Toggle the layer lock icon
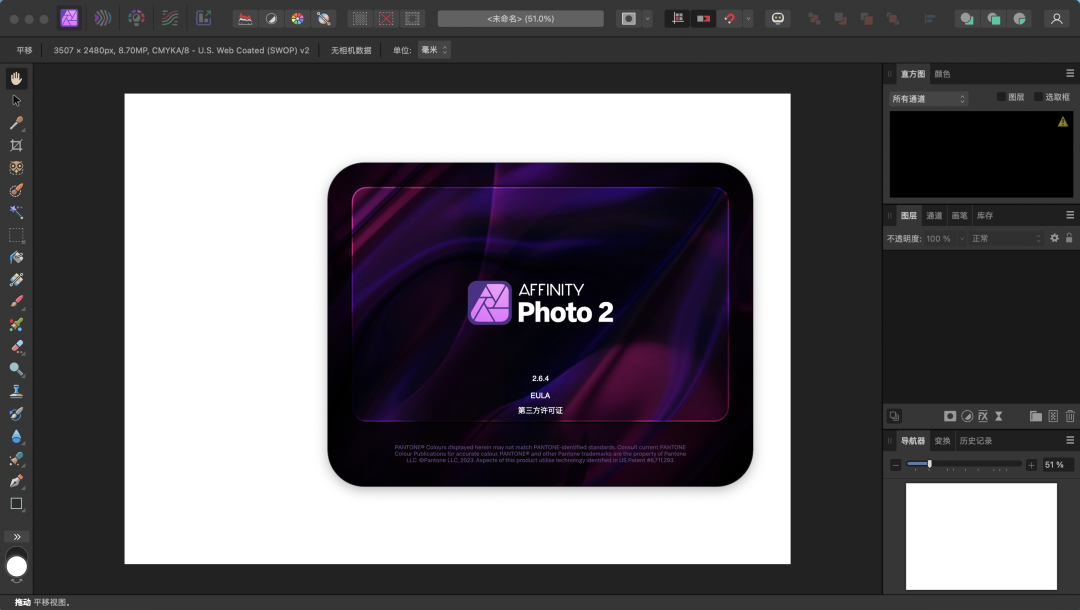 point(1069,238)
